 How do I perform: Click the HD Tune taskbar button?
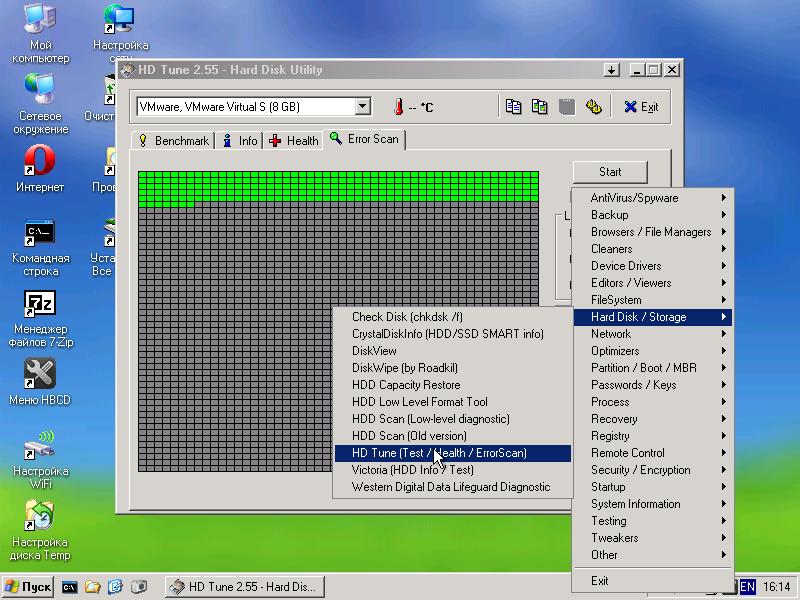tap(245, 587)
